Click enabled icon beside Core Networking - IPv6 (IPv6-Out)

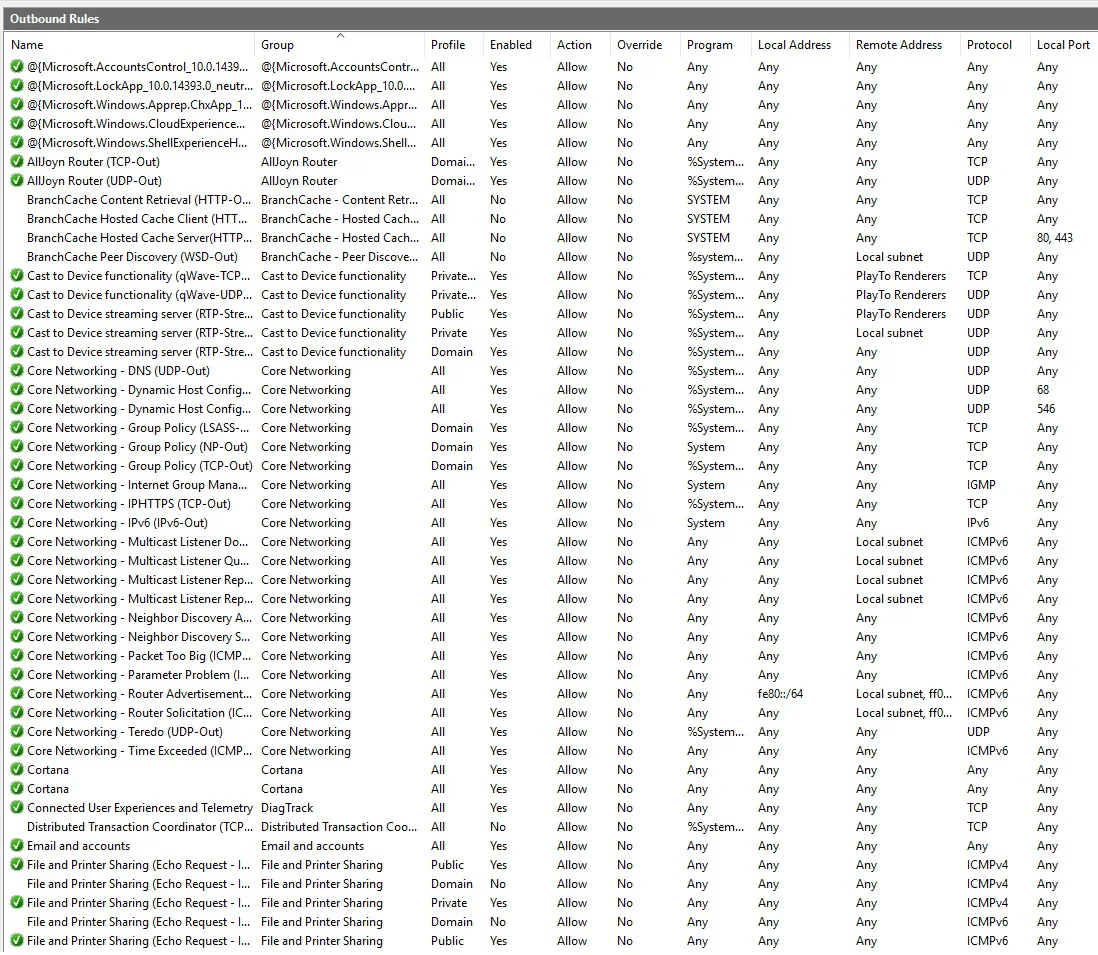(17, 523)
